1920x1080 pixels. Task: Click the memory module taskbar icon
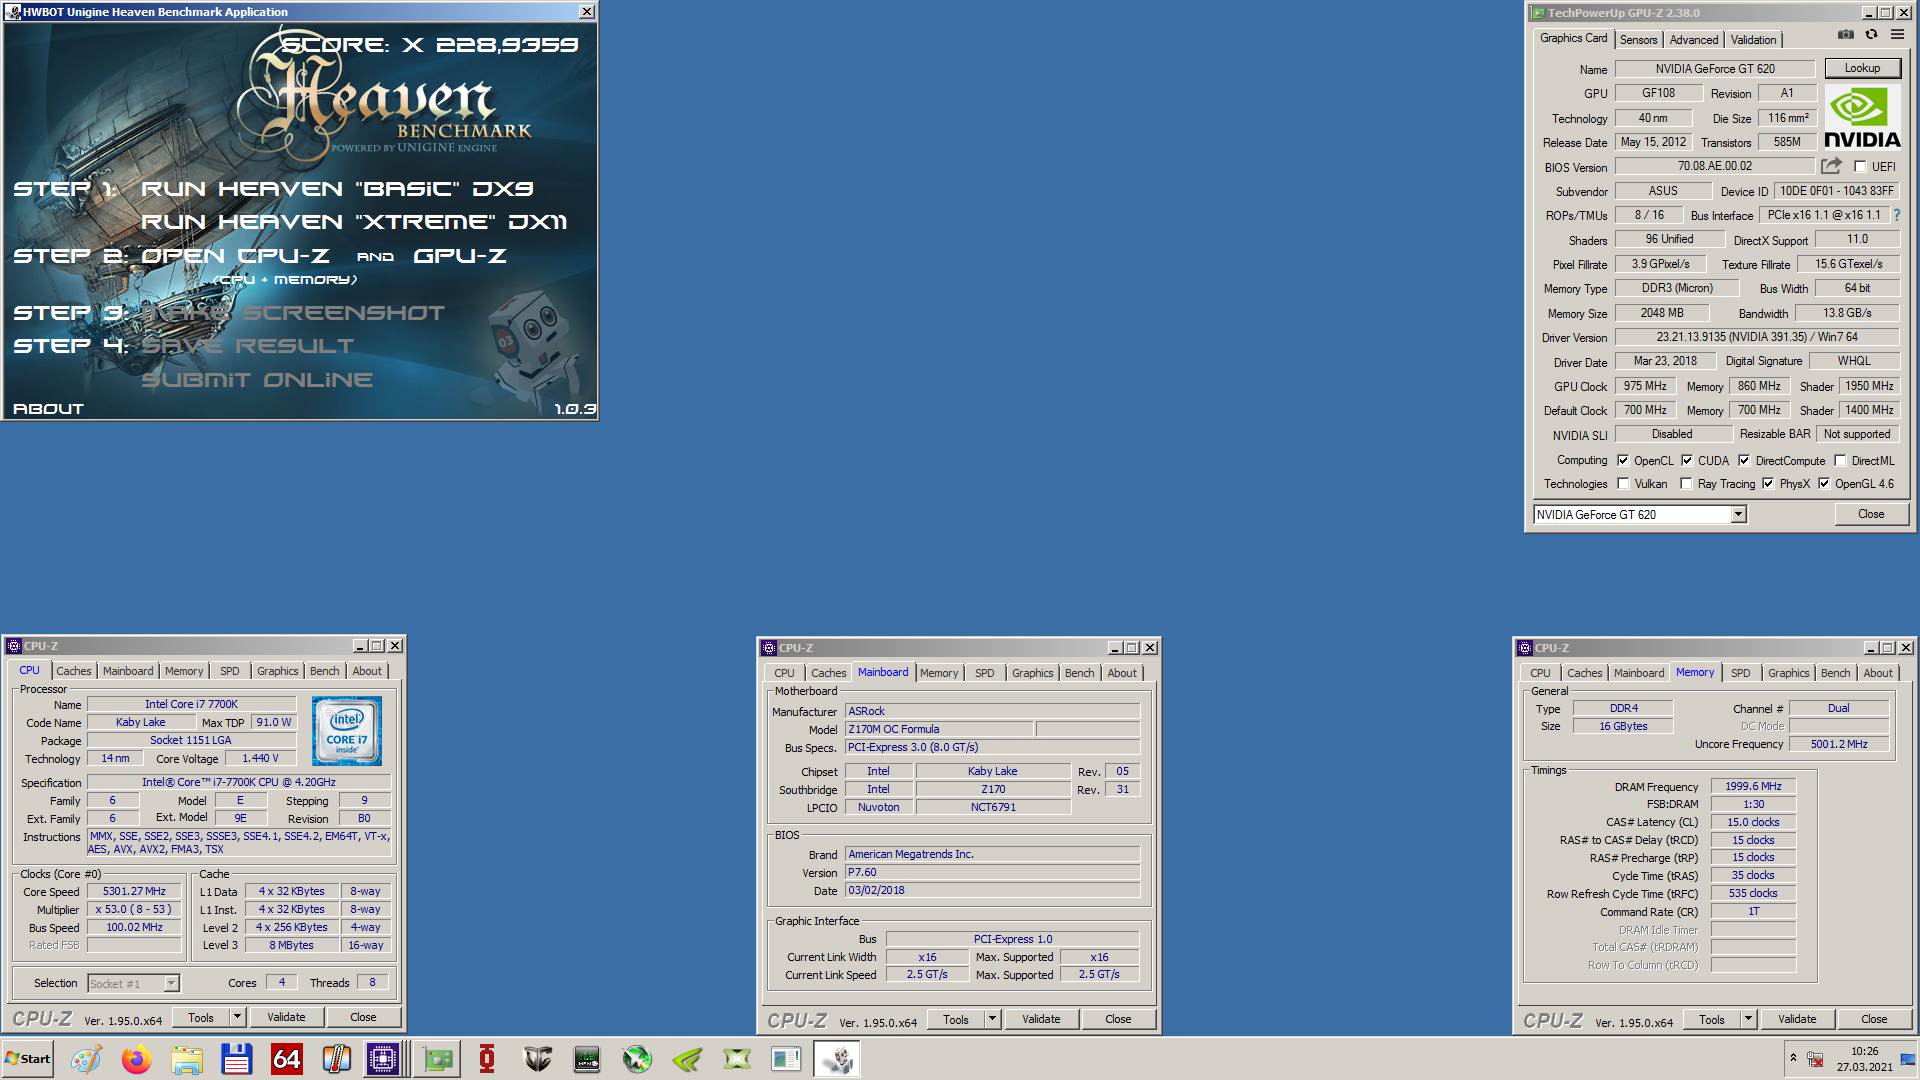tap(587, 1059)
